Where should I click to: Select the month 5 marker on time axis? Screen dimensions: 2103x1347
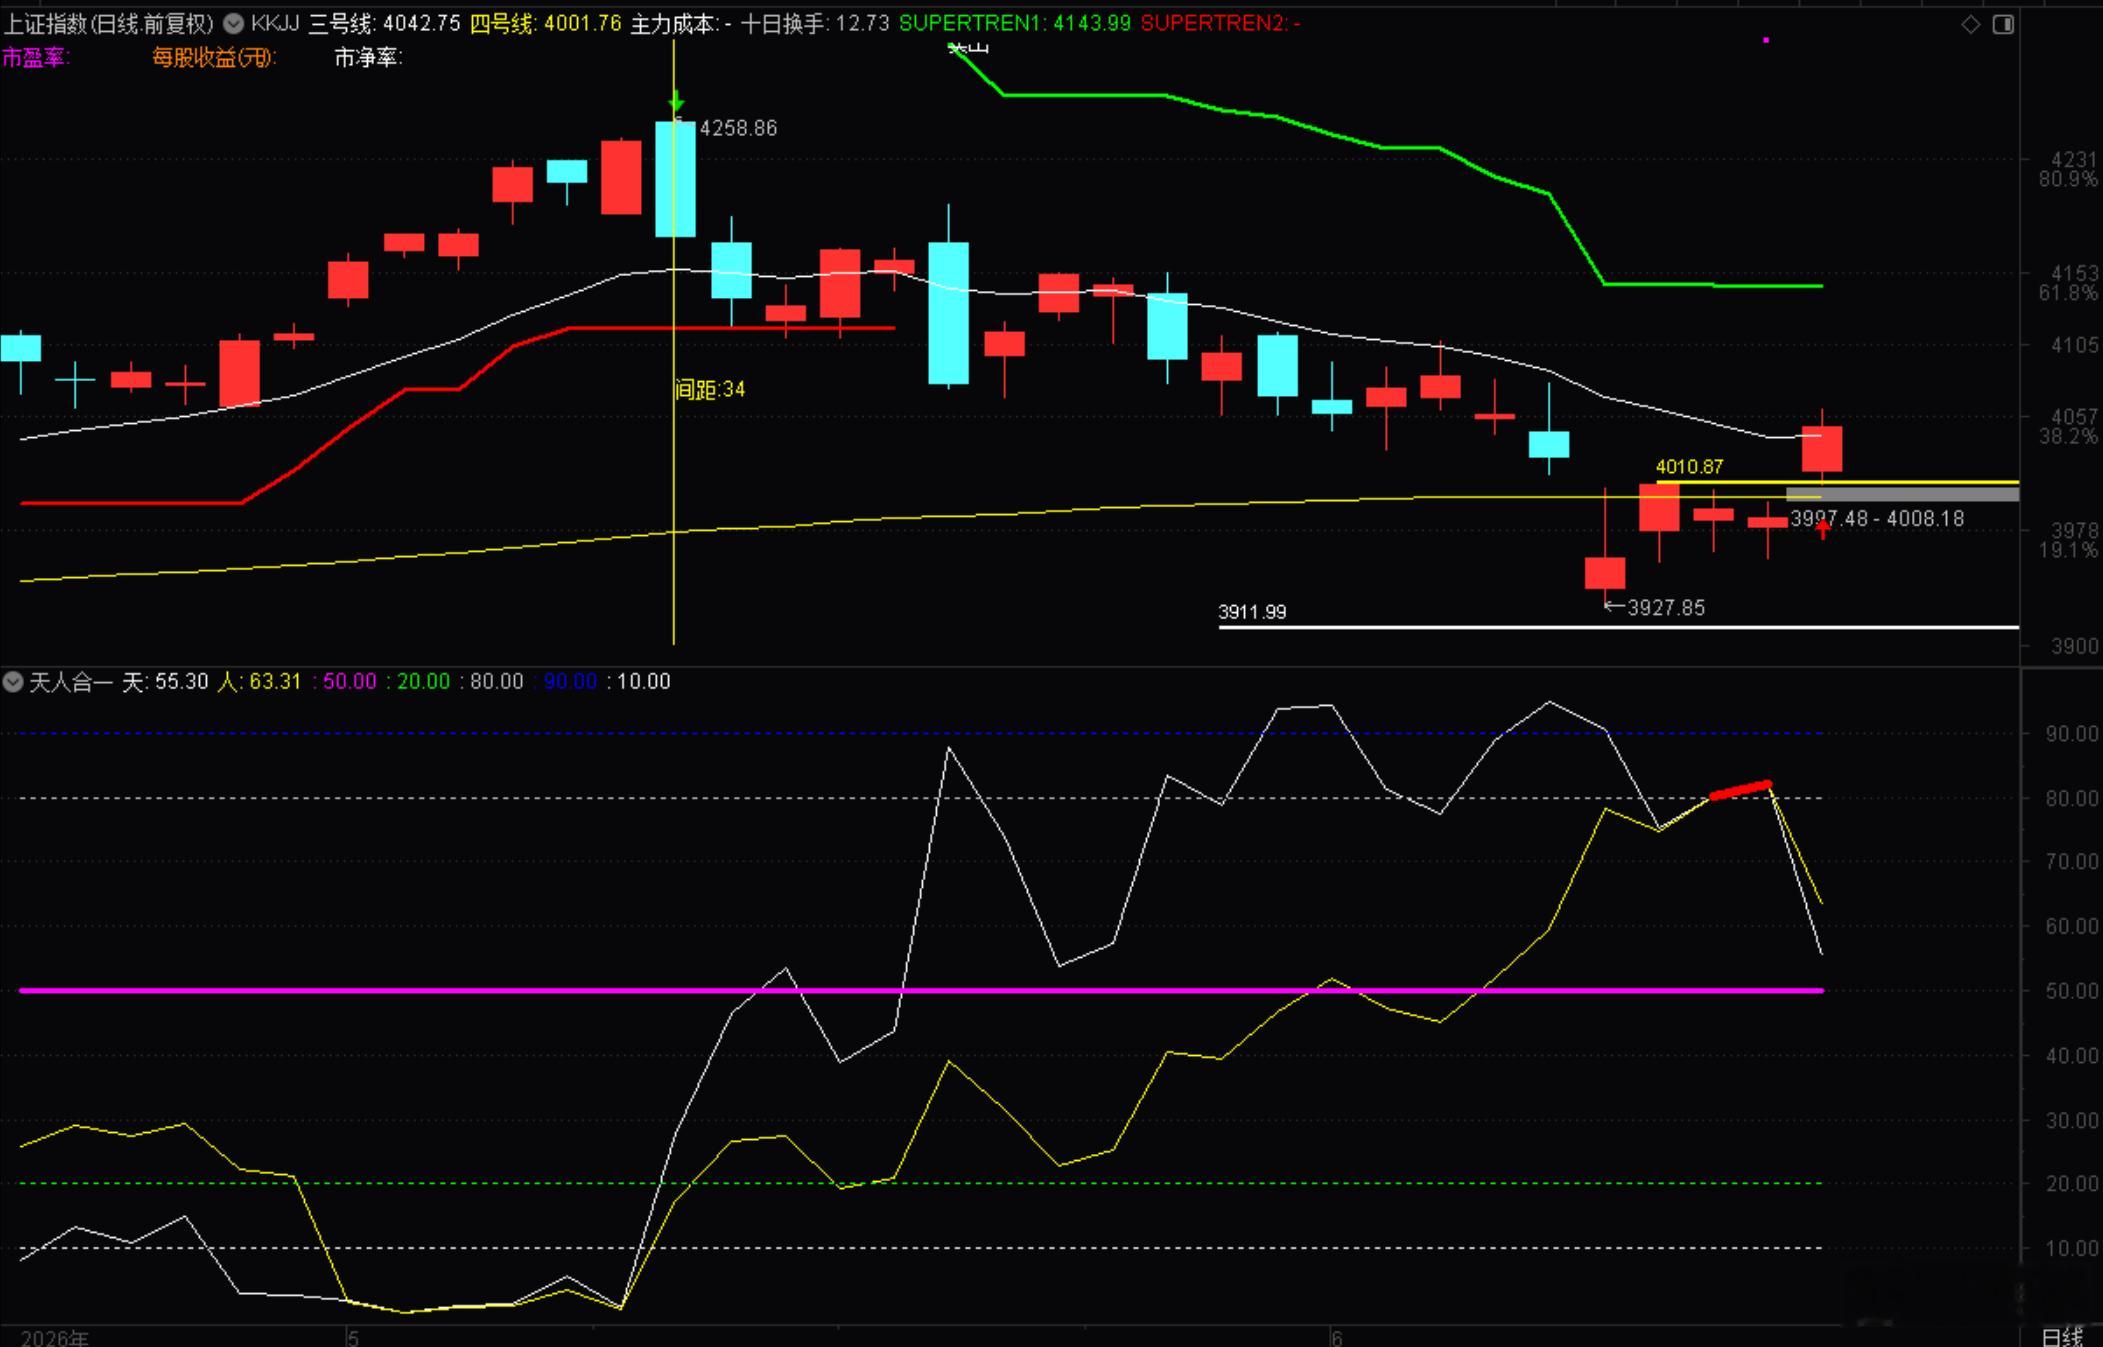click(x=352, y=1337)
